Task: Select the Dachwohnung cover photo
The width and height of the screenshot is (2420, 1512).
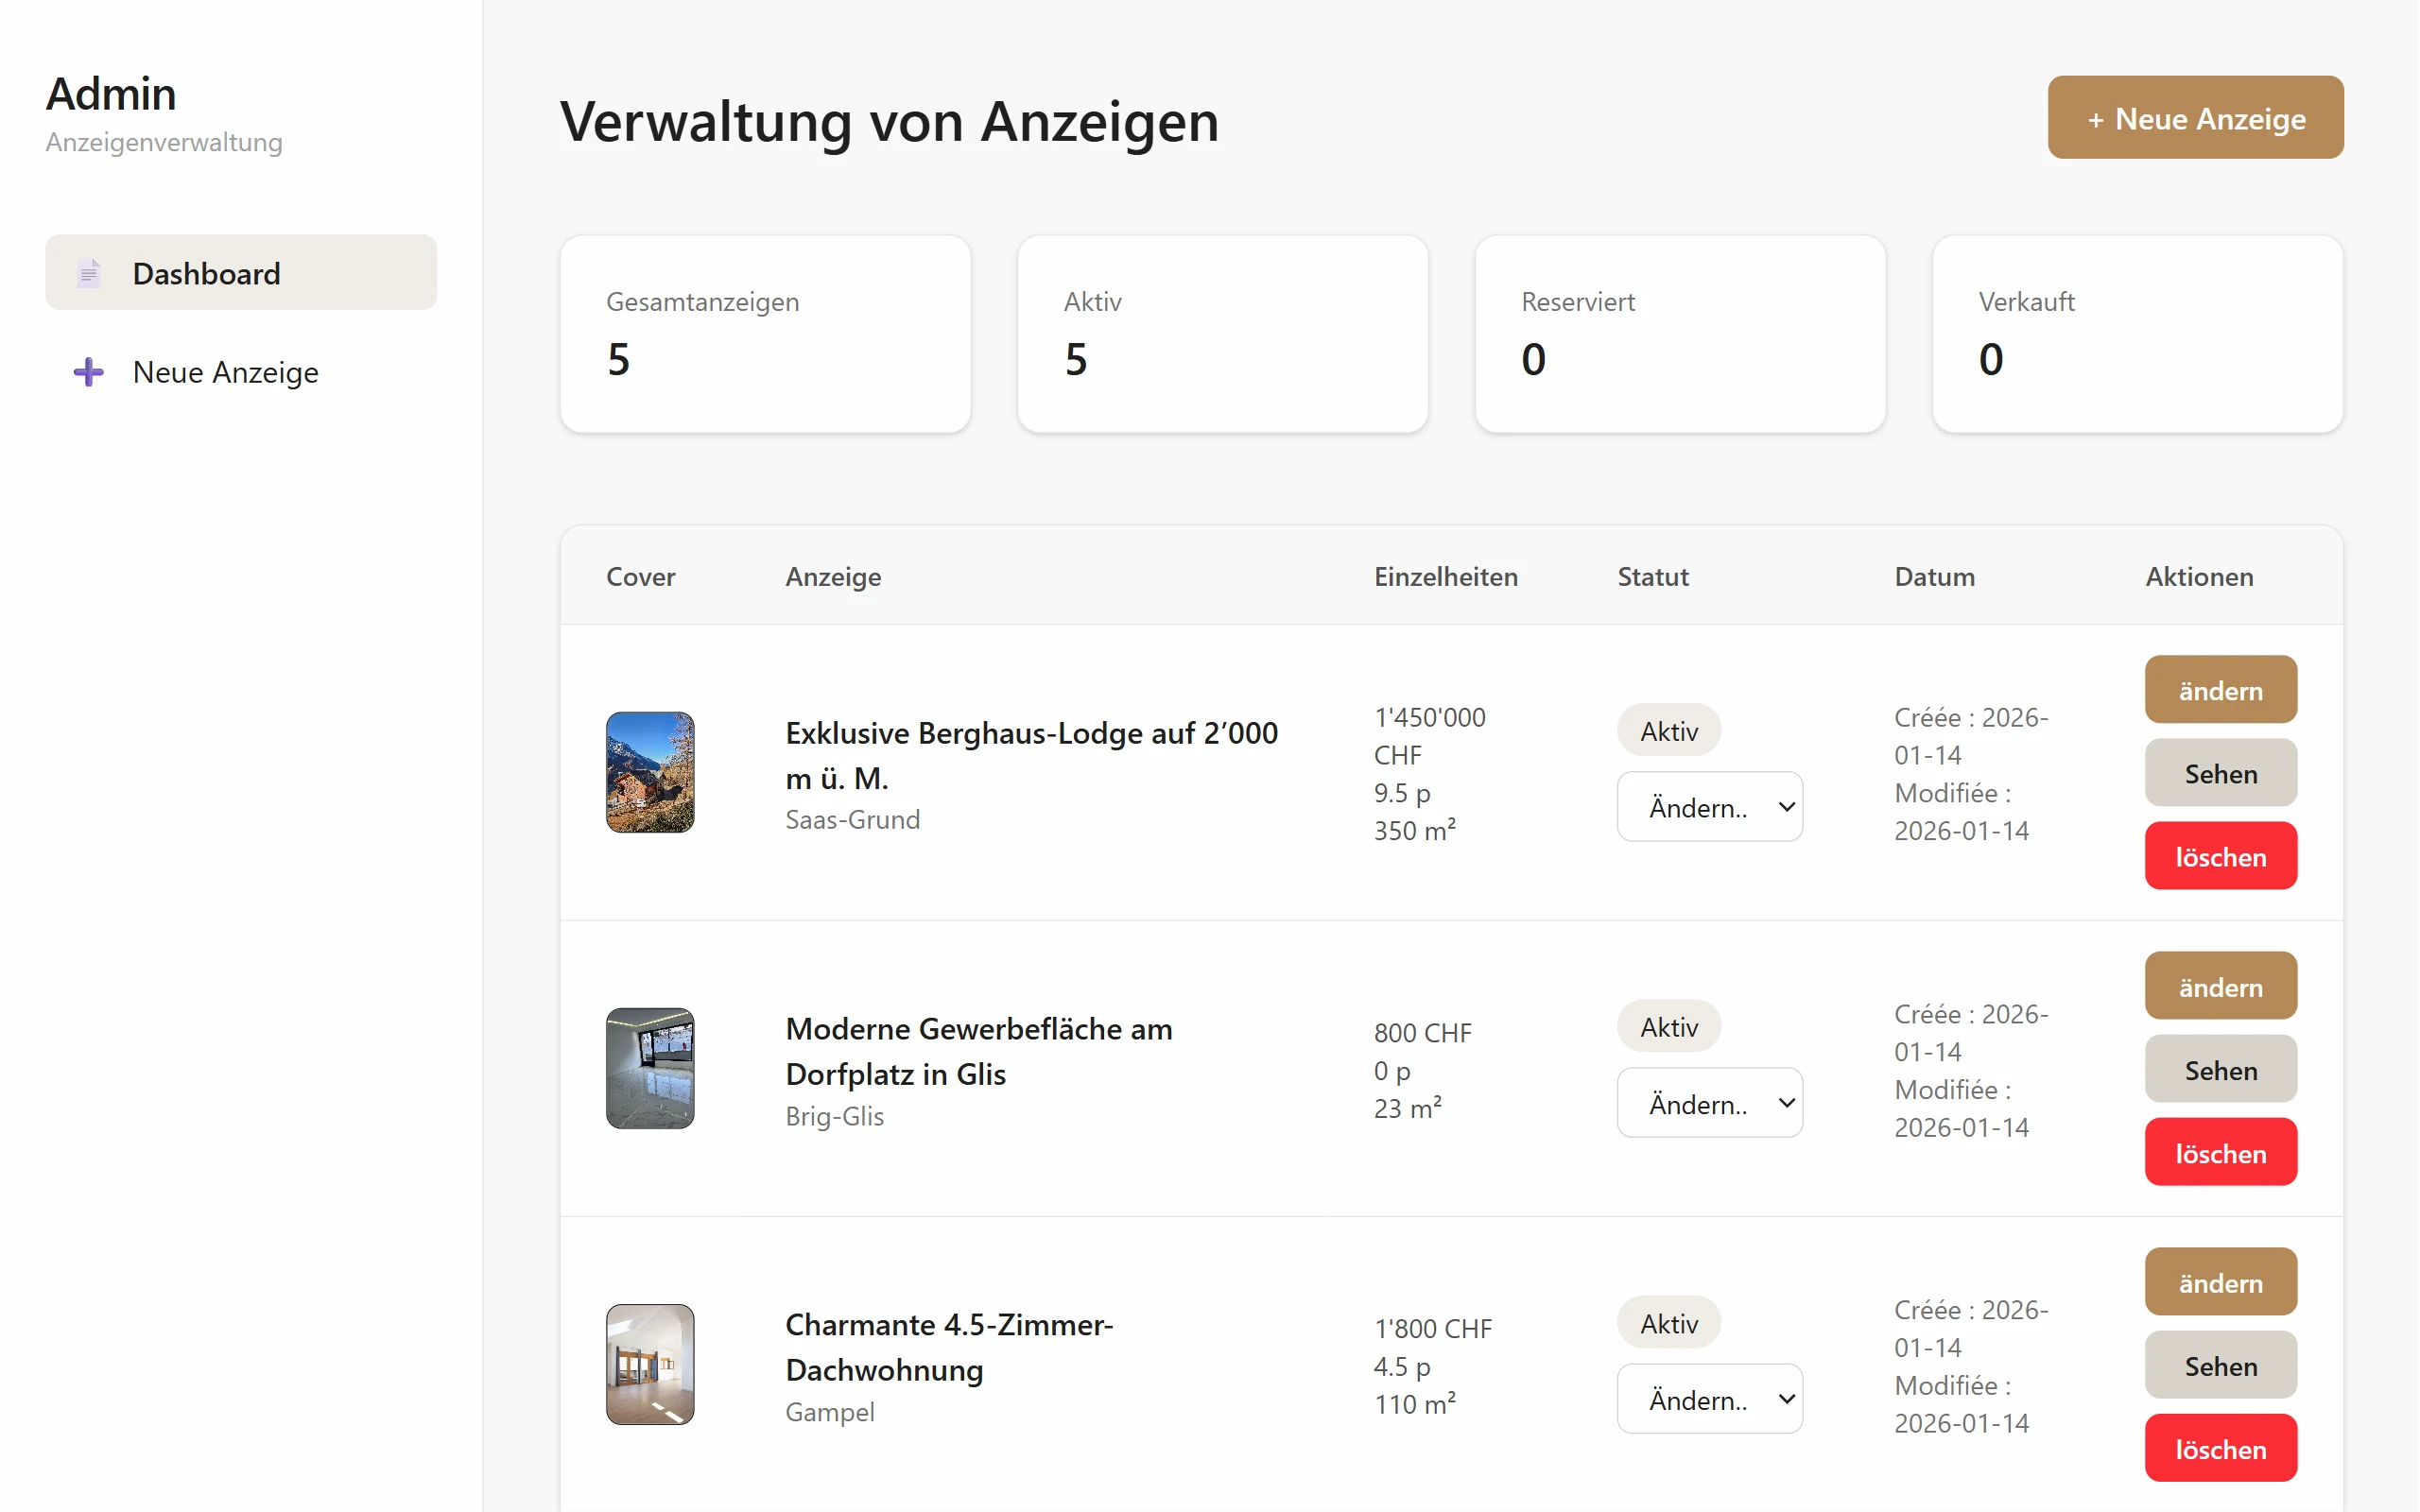Action: 649,1363
